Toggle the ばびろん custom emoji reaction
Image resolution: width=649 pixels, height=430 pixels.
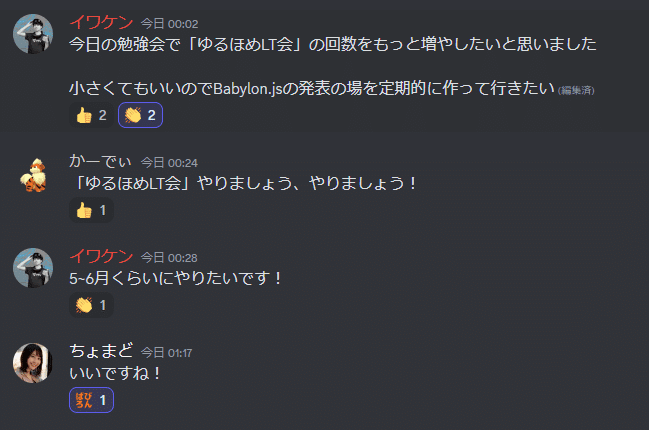tap(91, 400)
